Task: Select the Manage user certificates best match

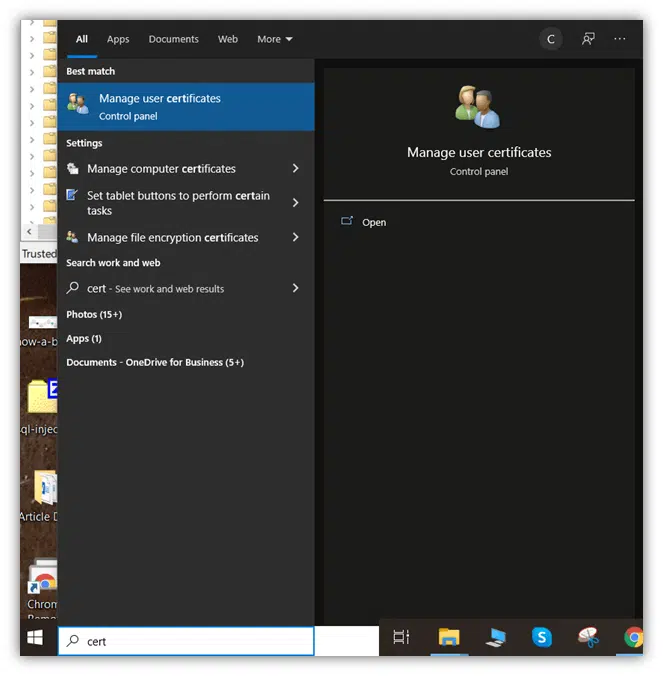Action: pyautogui.click(x=186, y=107)
